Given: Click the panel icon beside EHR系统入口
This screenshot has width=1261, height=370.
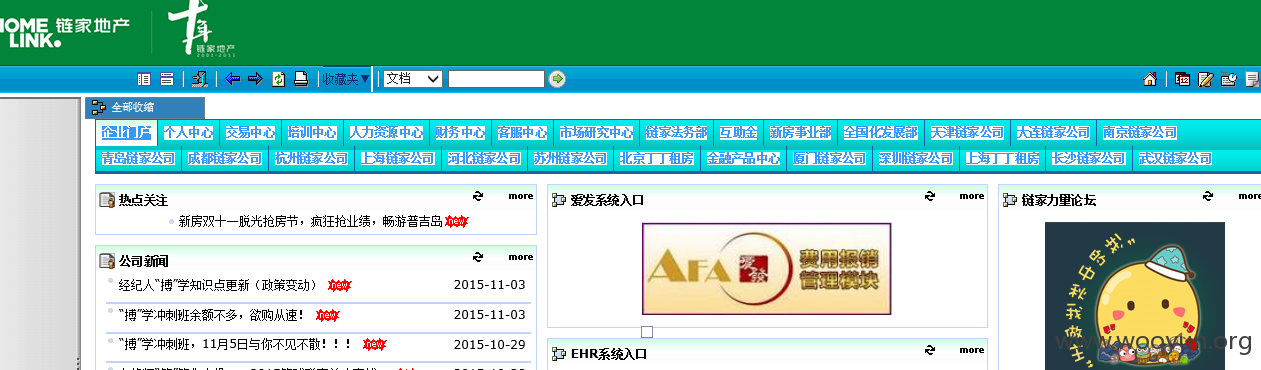Looking at the screenshot, I should (559, 355).
